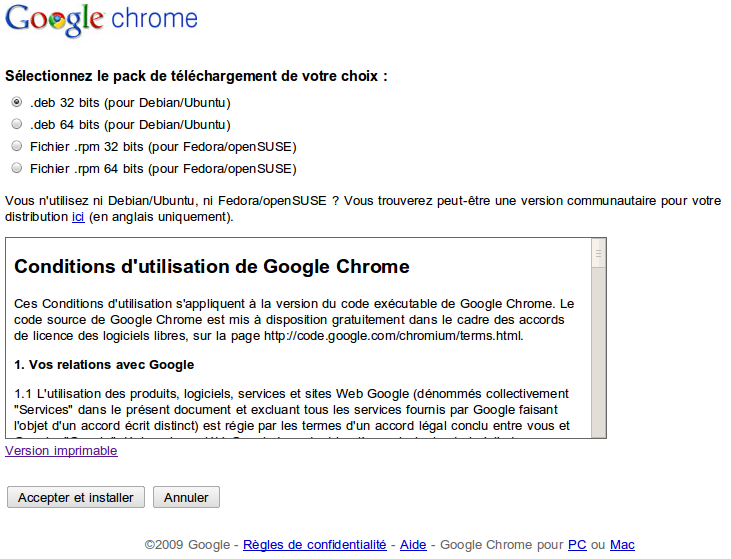Open the Version imprimable link
This screenshot has height=559, width=731.
click(61, 451)
